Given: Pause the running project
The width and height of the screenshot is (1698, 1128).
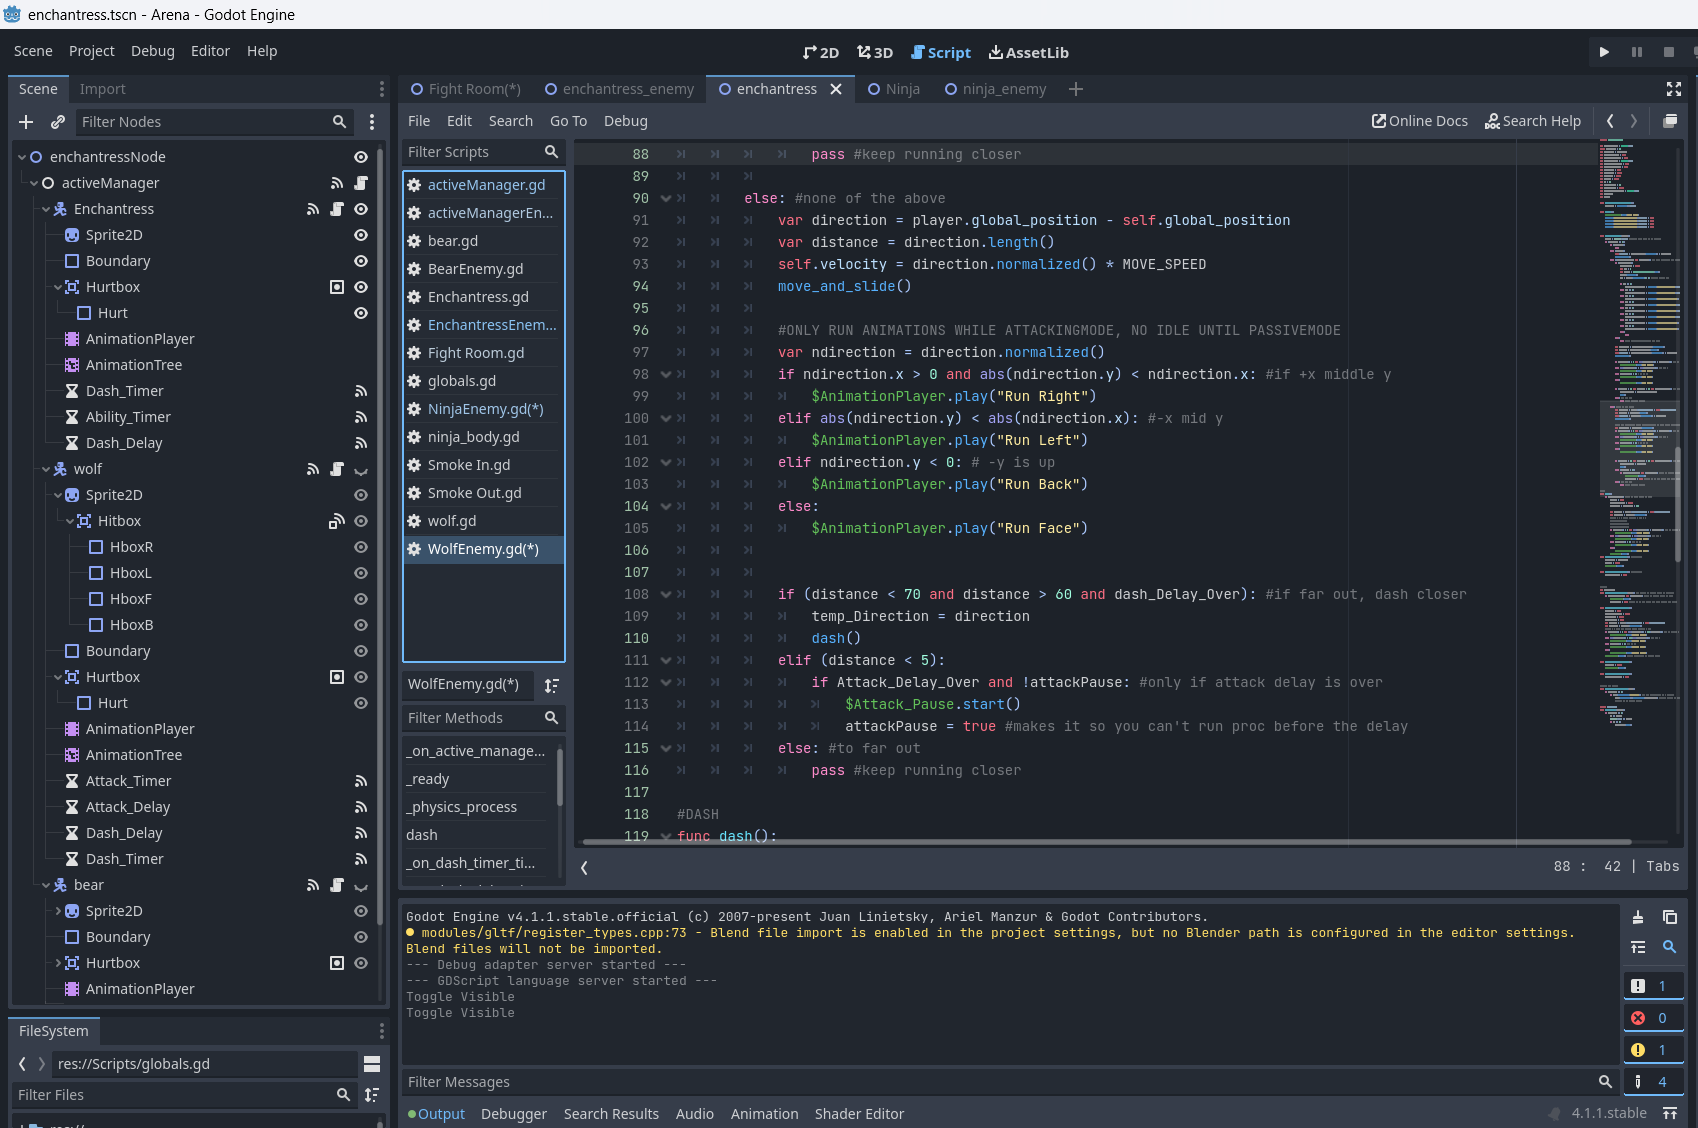Looking at the screenshot, I should (x=1637, y=52).
